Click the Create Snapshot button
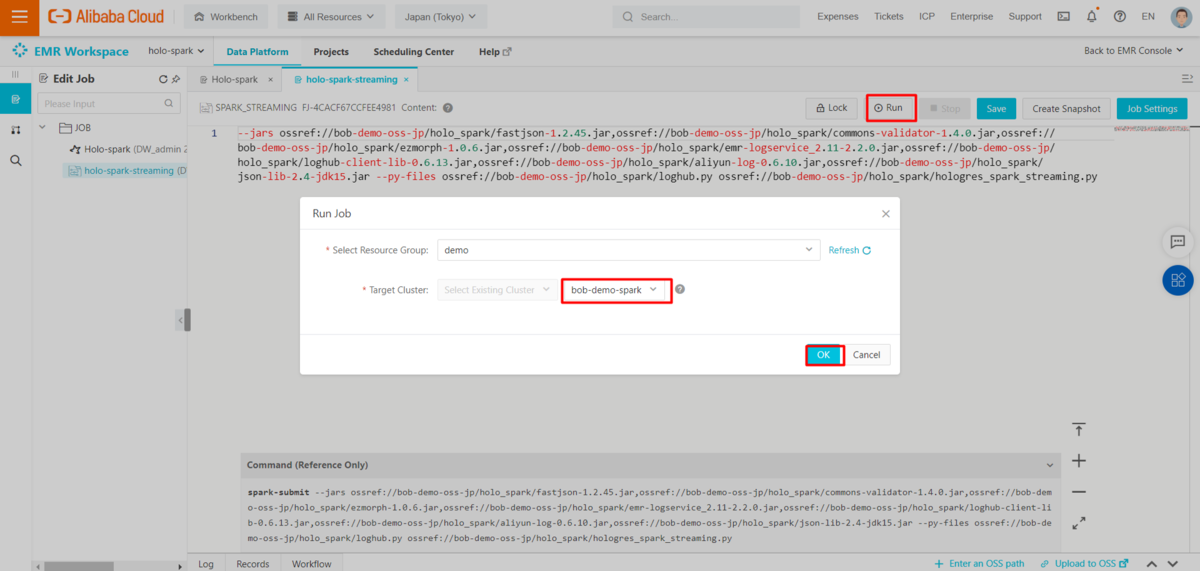1200x571 pixels. (x=1066, y=108)
